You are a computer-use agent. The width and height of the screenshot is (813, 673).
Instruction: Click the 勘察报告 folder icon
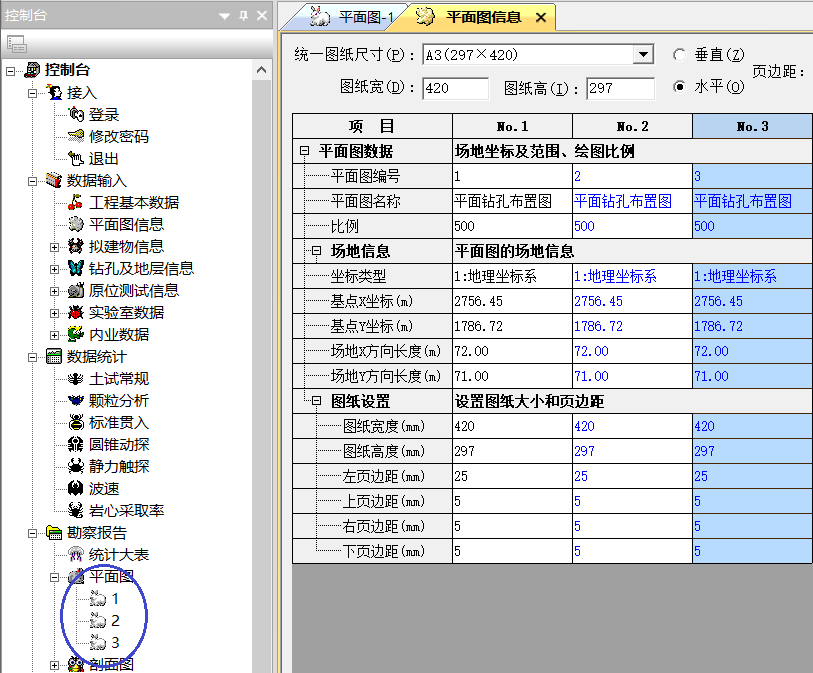pyautogui.click(x=54, y=532)
